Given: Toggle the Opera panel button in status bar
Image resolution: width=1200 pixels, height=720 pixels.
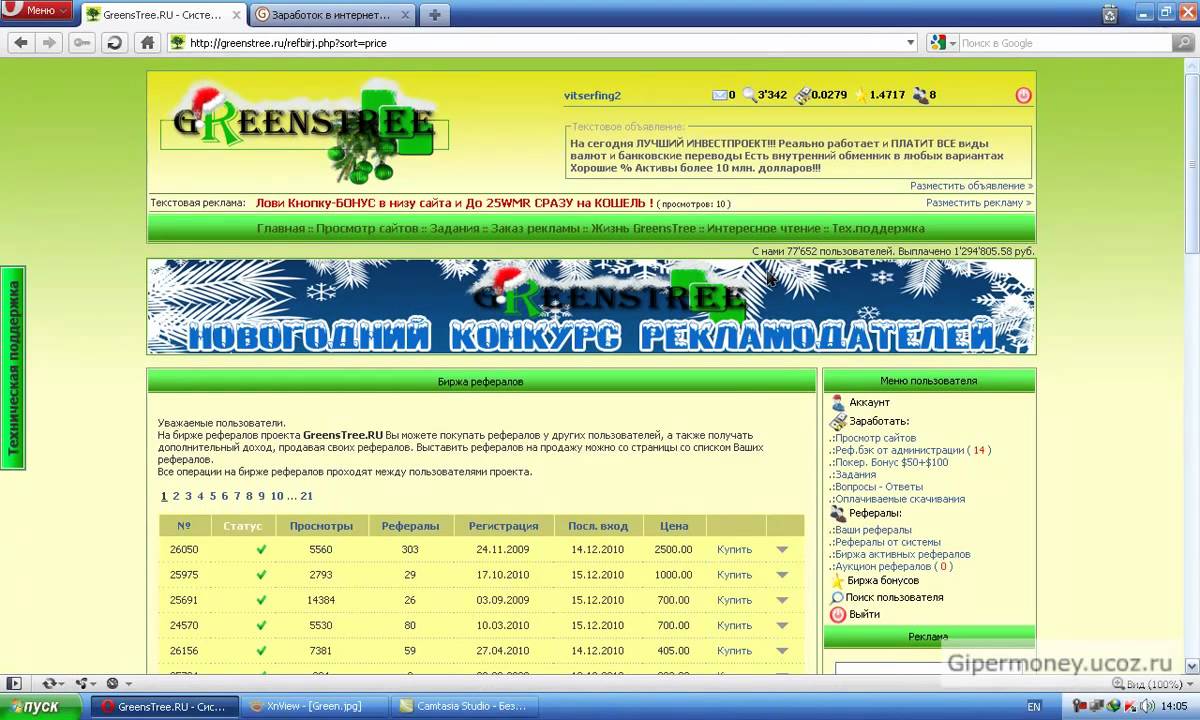Looking at the screenshot, I should pos(14,683).
